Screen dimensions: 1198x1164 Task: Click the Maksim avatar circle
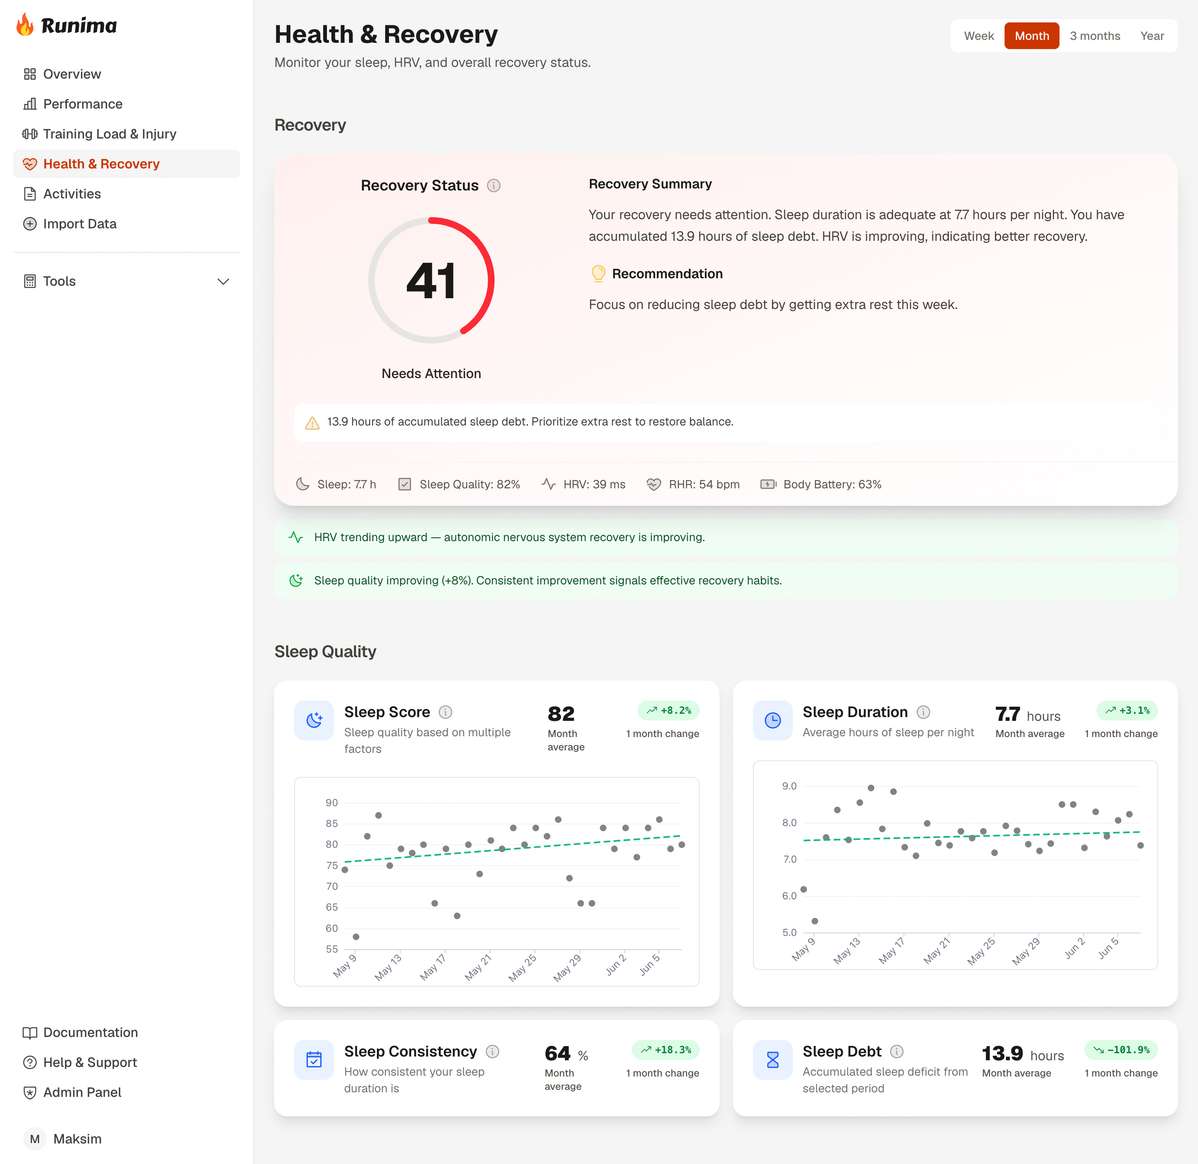pyautogui.click(x=34, y=1139)
